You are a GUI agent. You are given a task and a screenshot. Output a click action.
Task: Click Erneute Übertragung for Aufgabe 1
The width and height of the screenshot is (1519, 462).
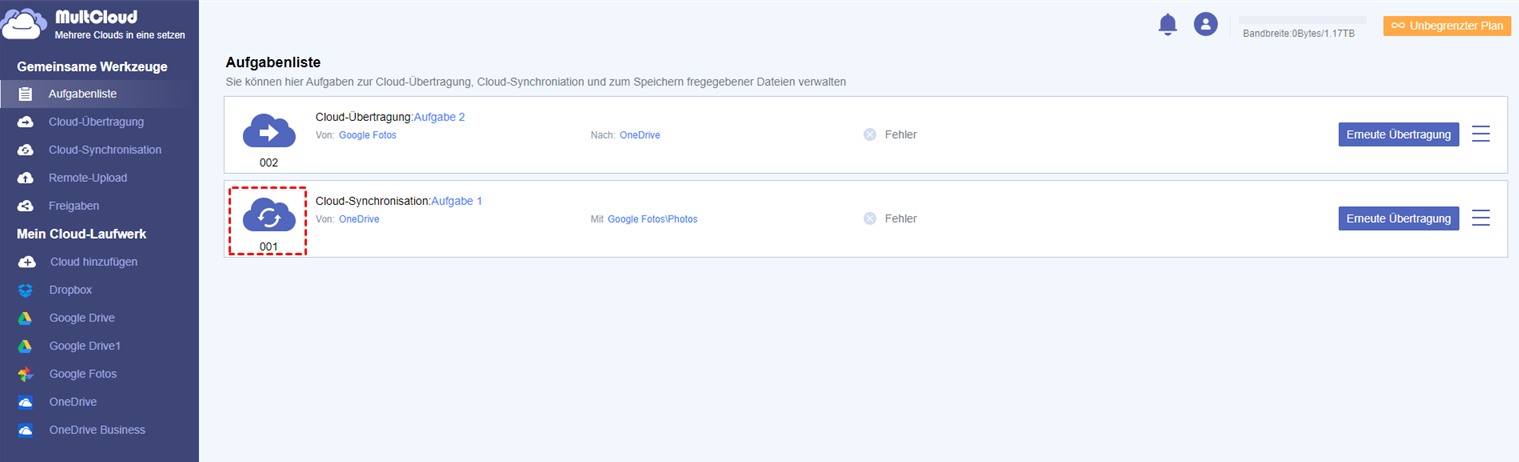(1398, 218)
